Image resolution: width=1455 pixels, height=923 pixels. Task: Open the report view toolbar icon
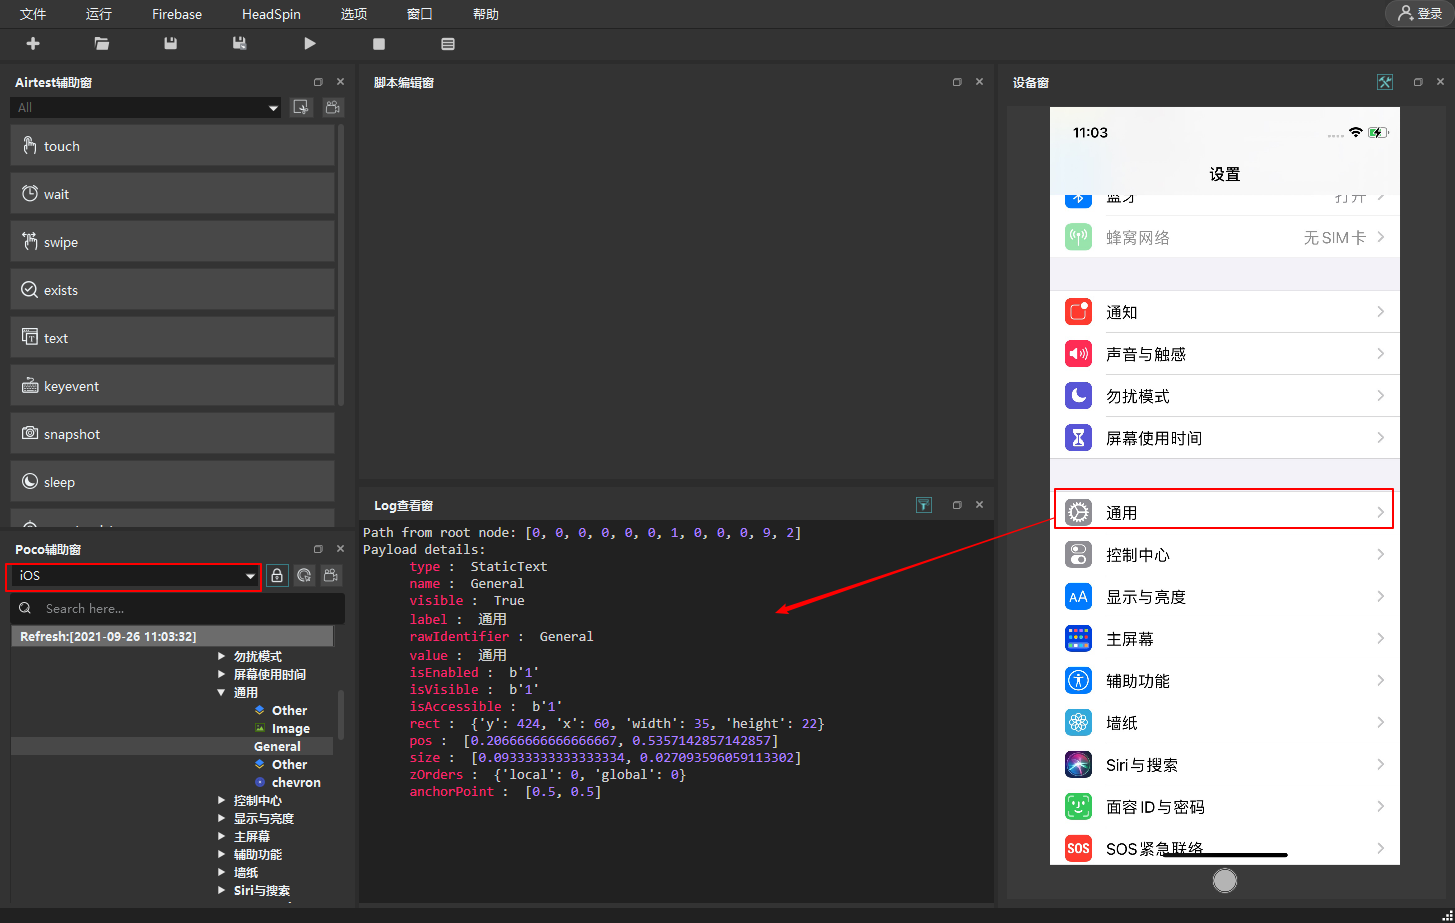click(448, 44)
